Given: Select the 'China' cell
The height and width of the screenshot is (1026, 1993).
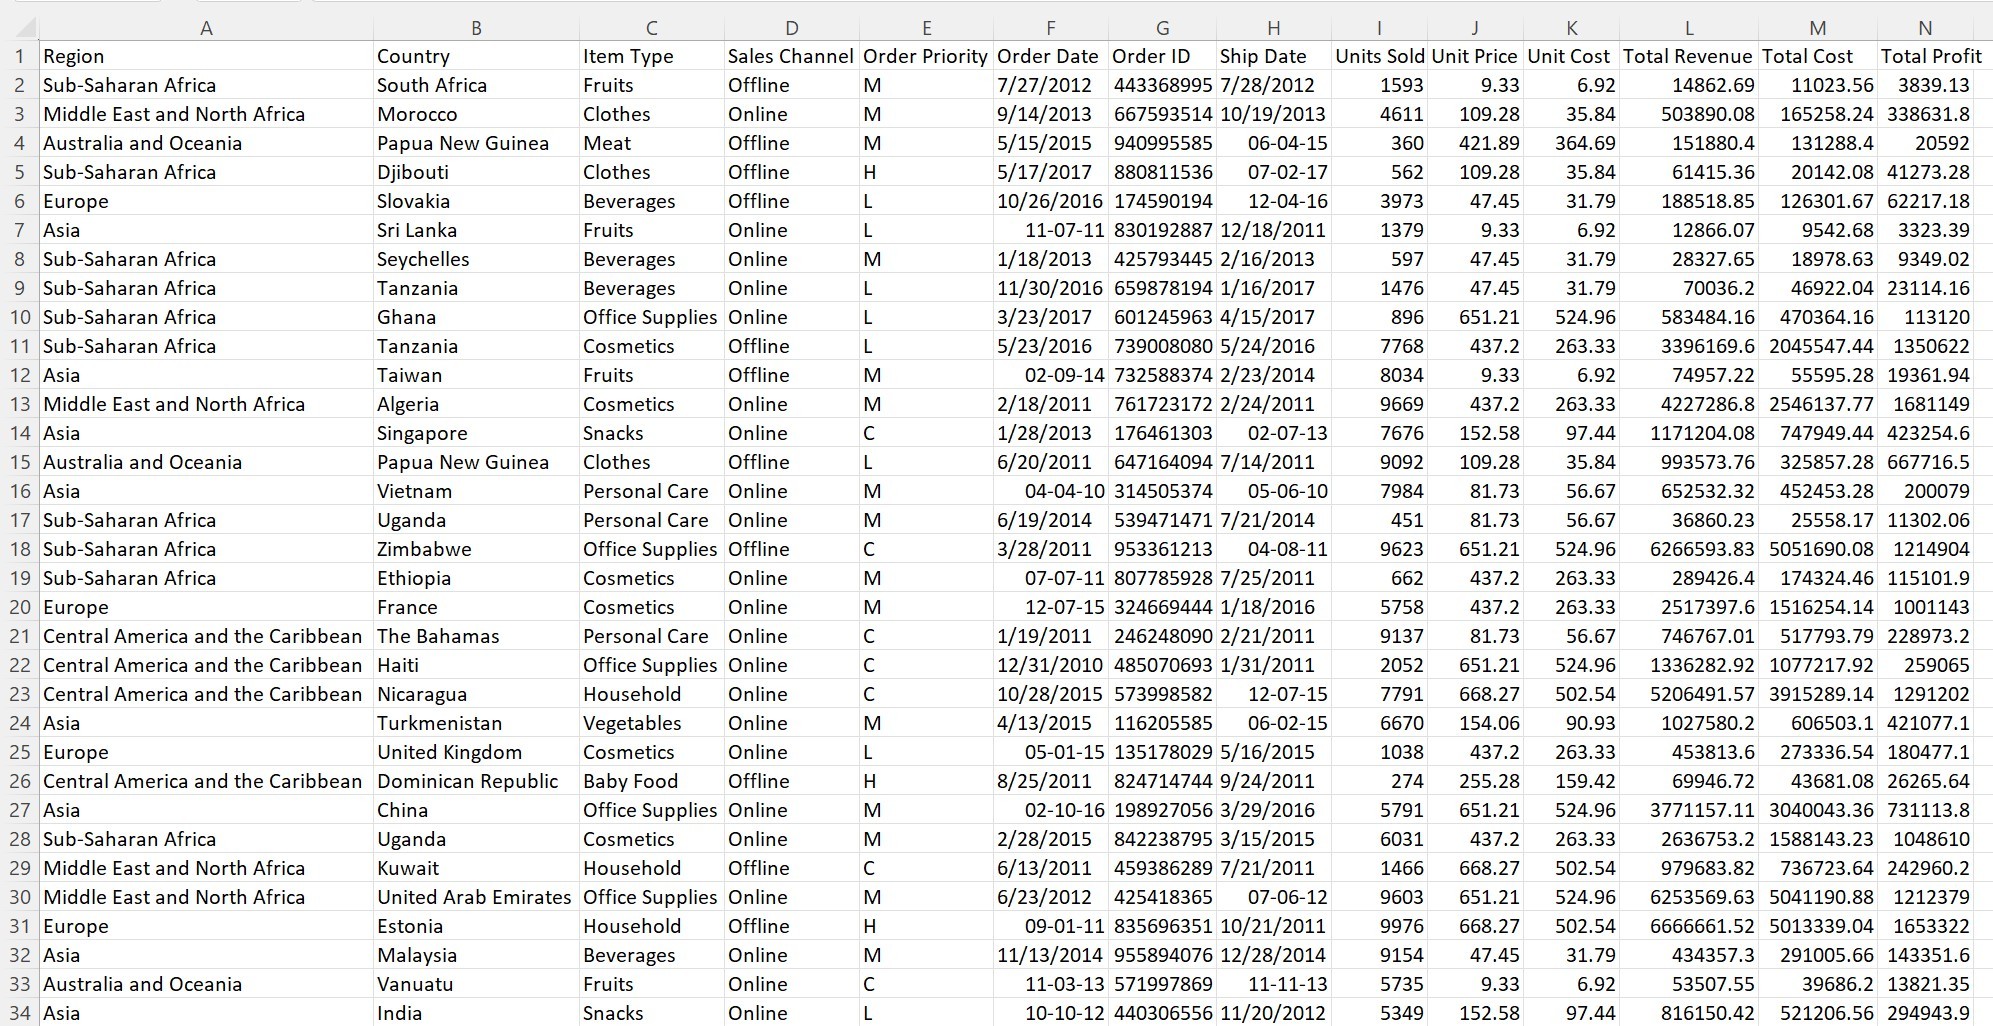Looking at the screenshot, I should (476, 810).
